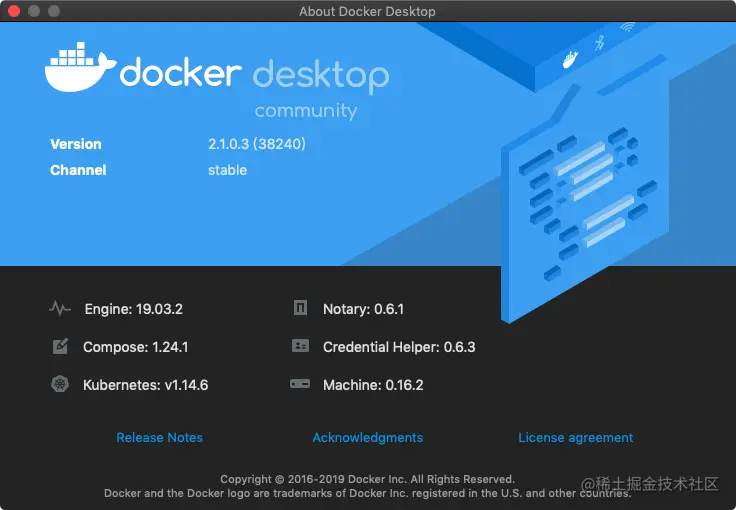This screenshot has width=736, height=510.
Task: Click the Credential Helper: 0.6.3 text
Action: click(399, 347)
